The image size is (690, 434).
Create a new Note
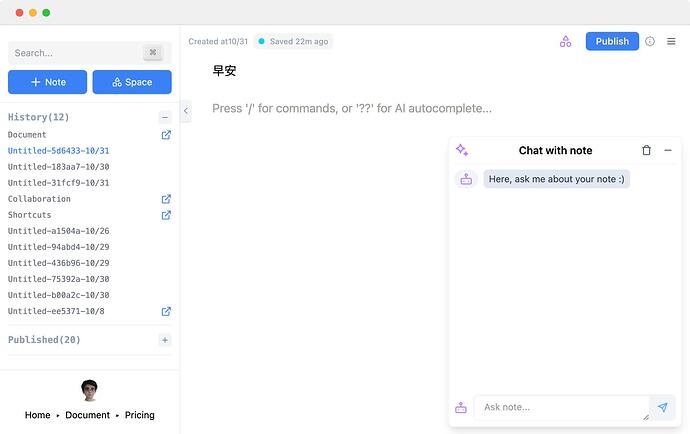click(47, 82)
